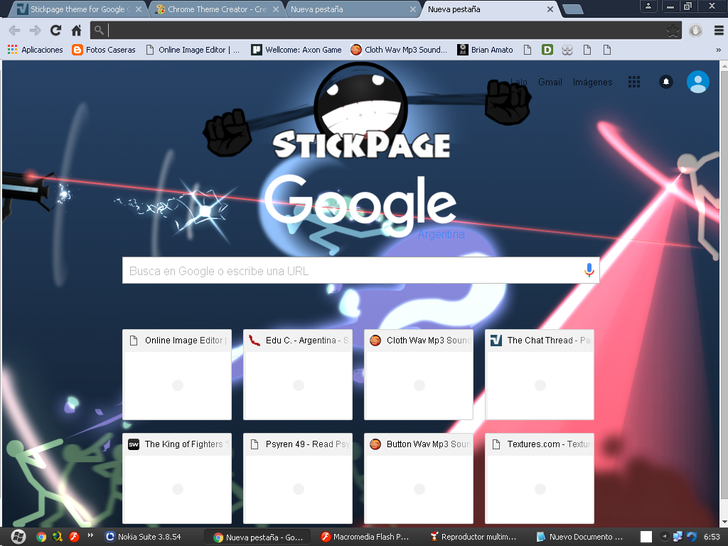Click network tray icon
The image size is (728, 546).
click(x=677, y=537)
